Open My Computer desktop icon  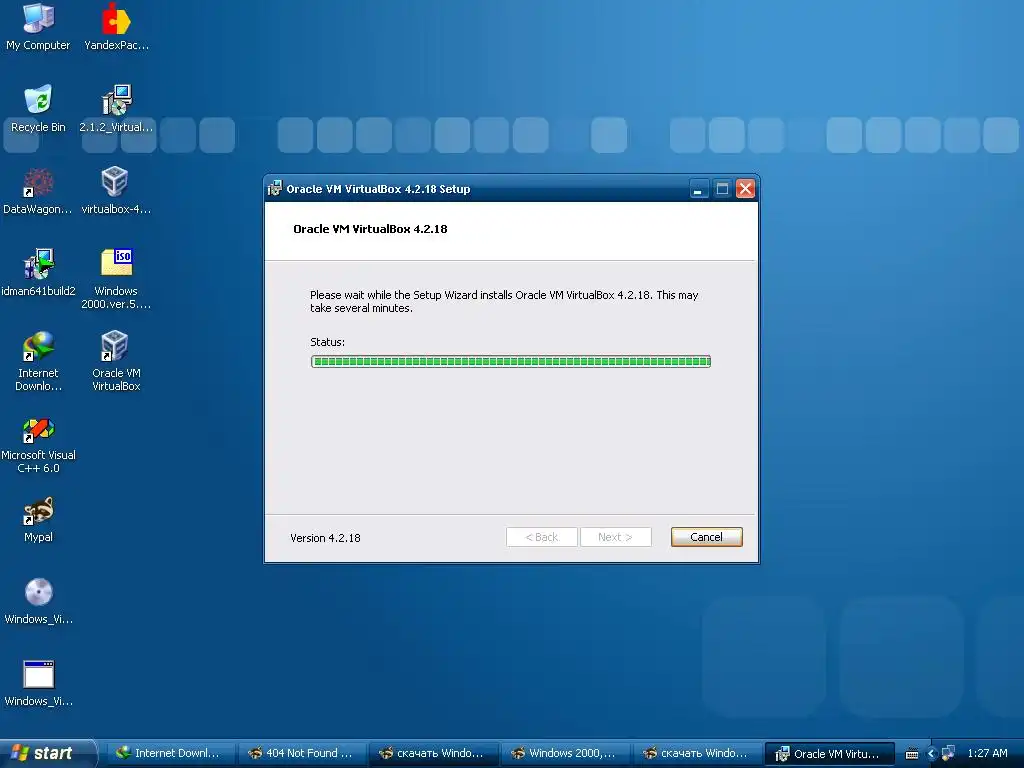(x=38, y=26)
